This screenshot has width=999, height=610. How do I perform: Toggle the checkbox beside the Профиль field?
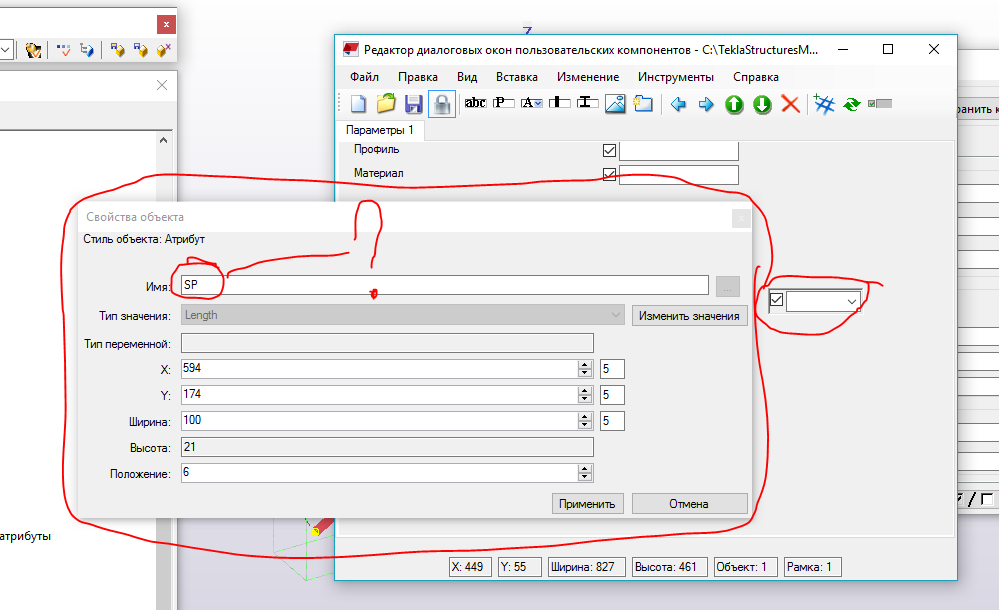point(609,151)
